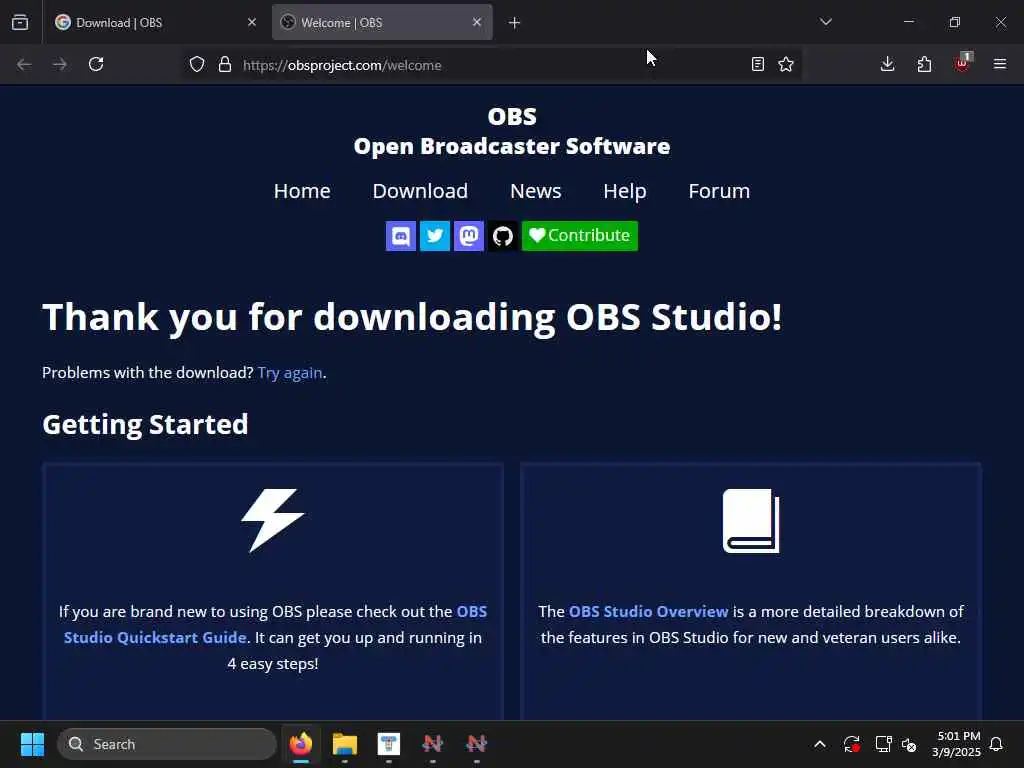1024x768 pixels.
Task: Select the Welcome | OBS tab
Action: (x=382, y=22)
